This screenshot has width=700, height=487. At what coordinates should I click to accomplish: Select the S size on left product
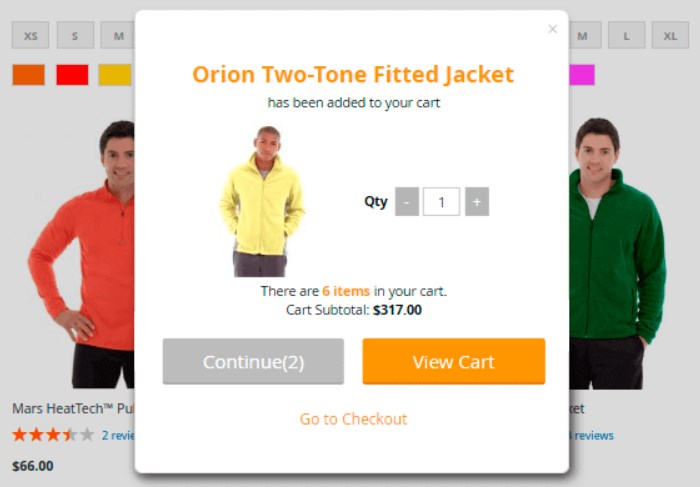pyautogui.click(x=75, y=35)
